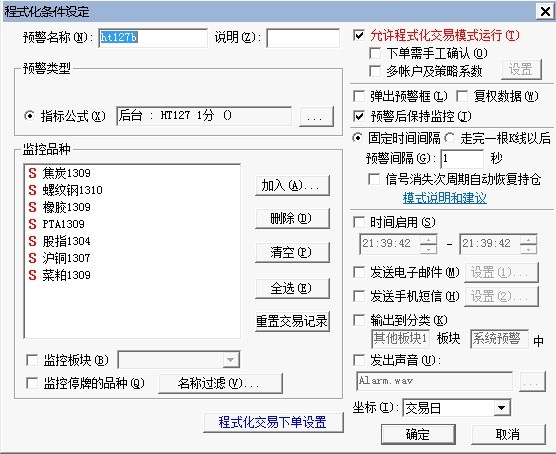Click the S icon beside 橡胶1309
Screen dimensions: 556x454
tap(32, 207)
